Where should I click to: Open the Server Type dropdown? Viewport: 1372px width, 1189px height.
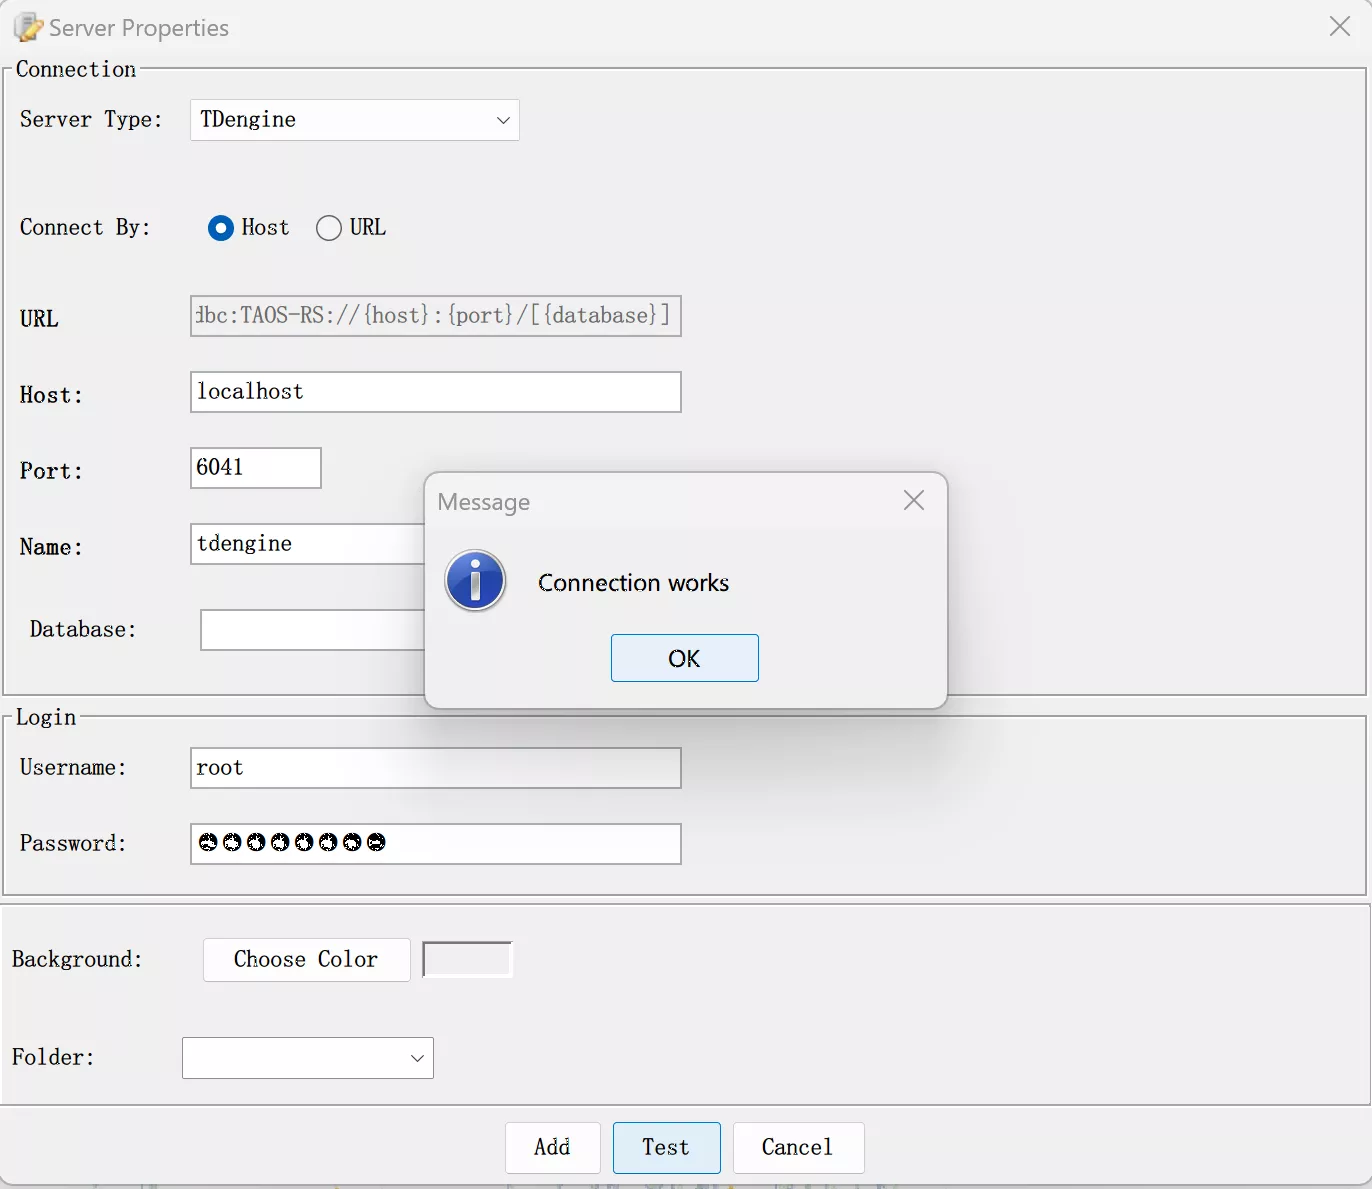[354, 120]
